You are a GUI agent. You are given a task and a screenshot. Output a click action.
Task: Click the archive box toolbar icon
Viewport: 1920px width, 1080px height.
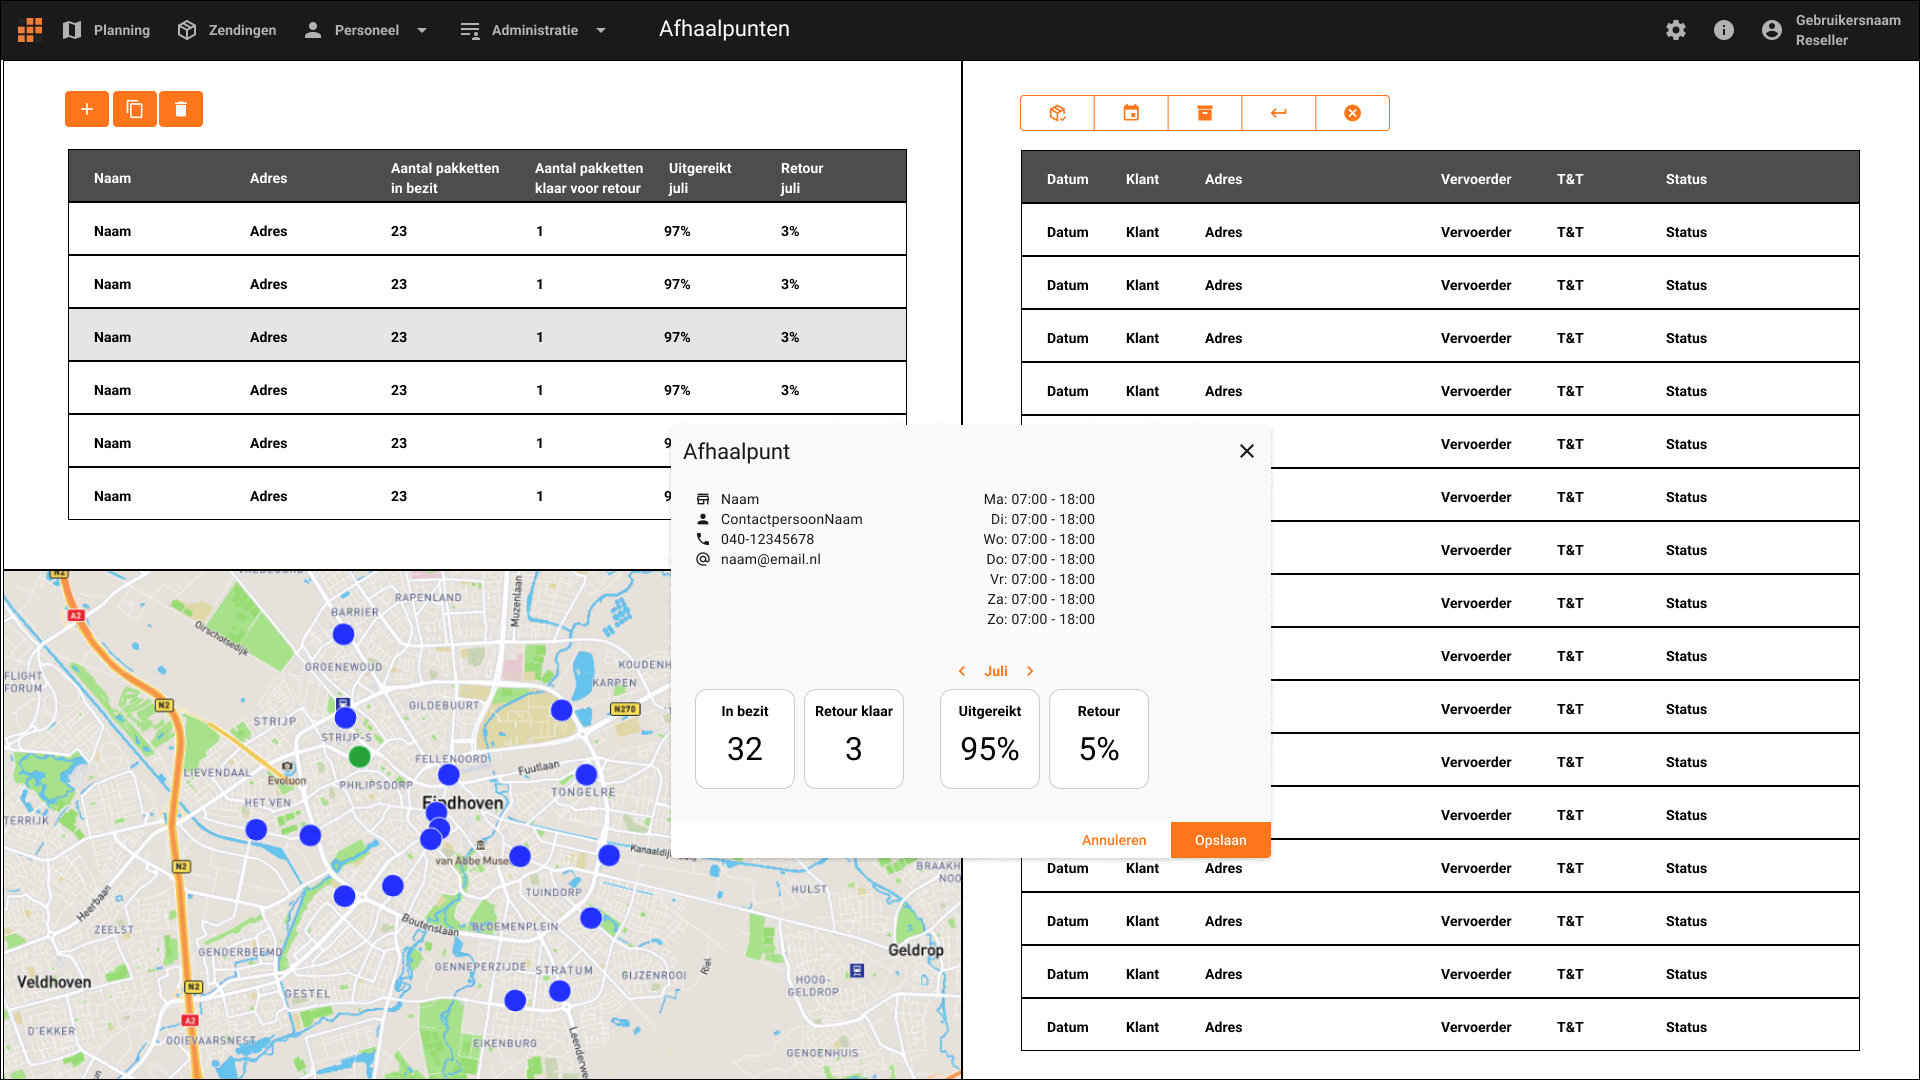point(1205,113)
